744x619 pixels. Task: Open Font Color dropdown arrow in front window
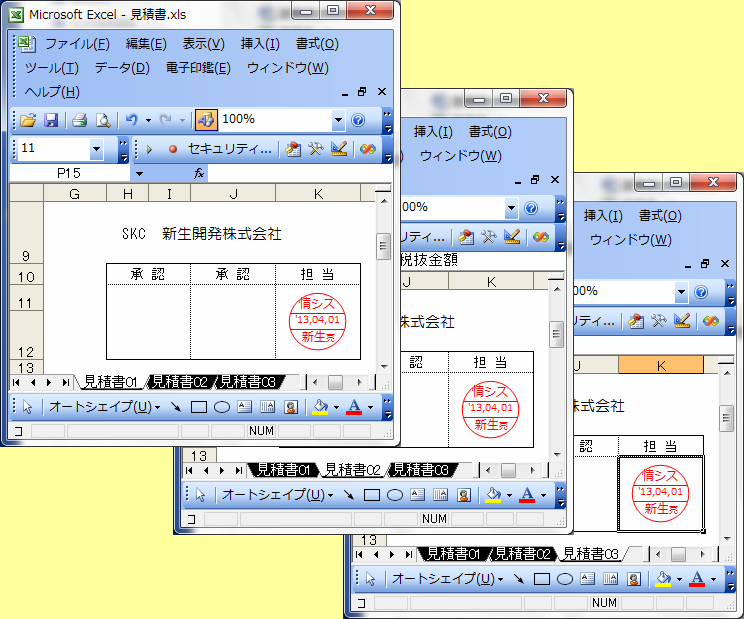click(x=370, y=407)
